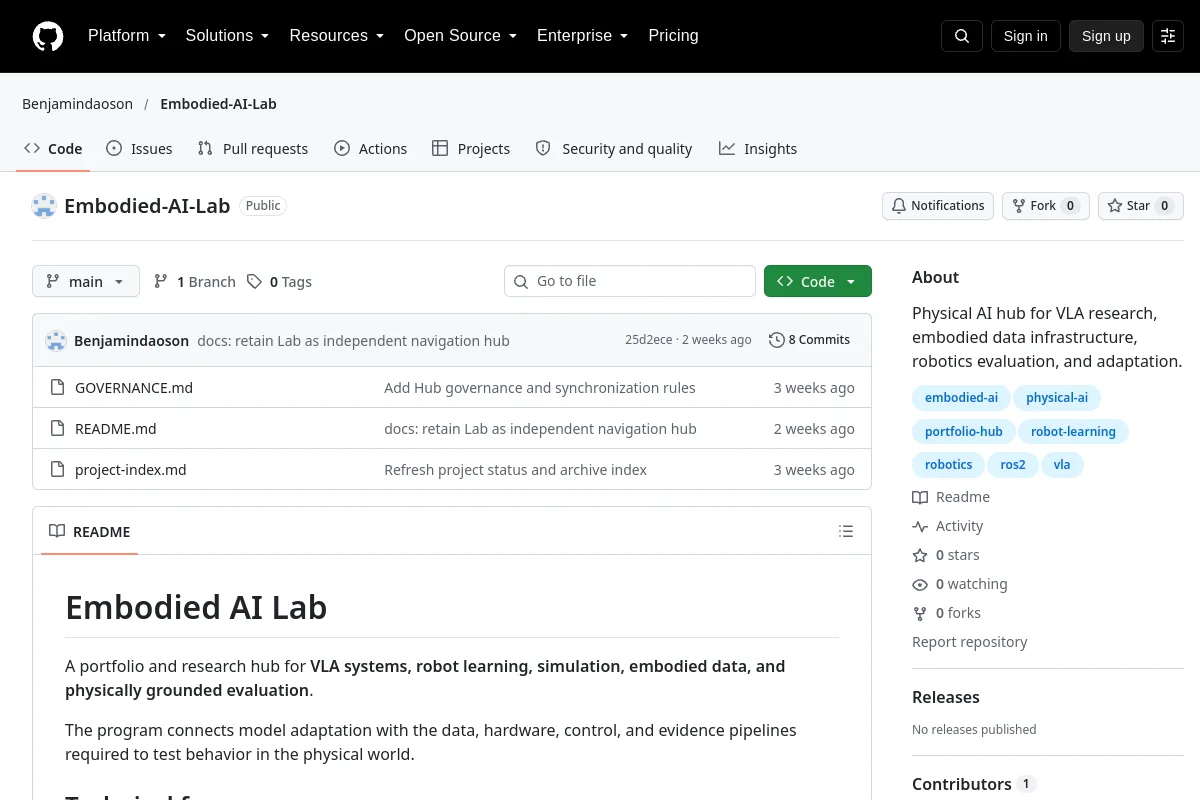Viewport: 1200px width, 800px height.
Task: Click the Sign in button
Action: tap(1026, 36)
